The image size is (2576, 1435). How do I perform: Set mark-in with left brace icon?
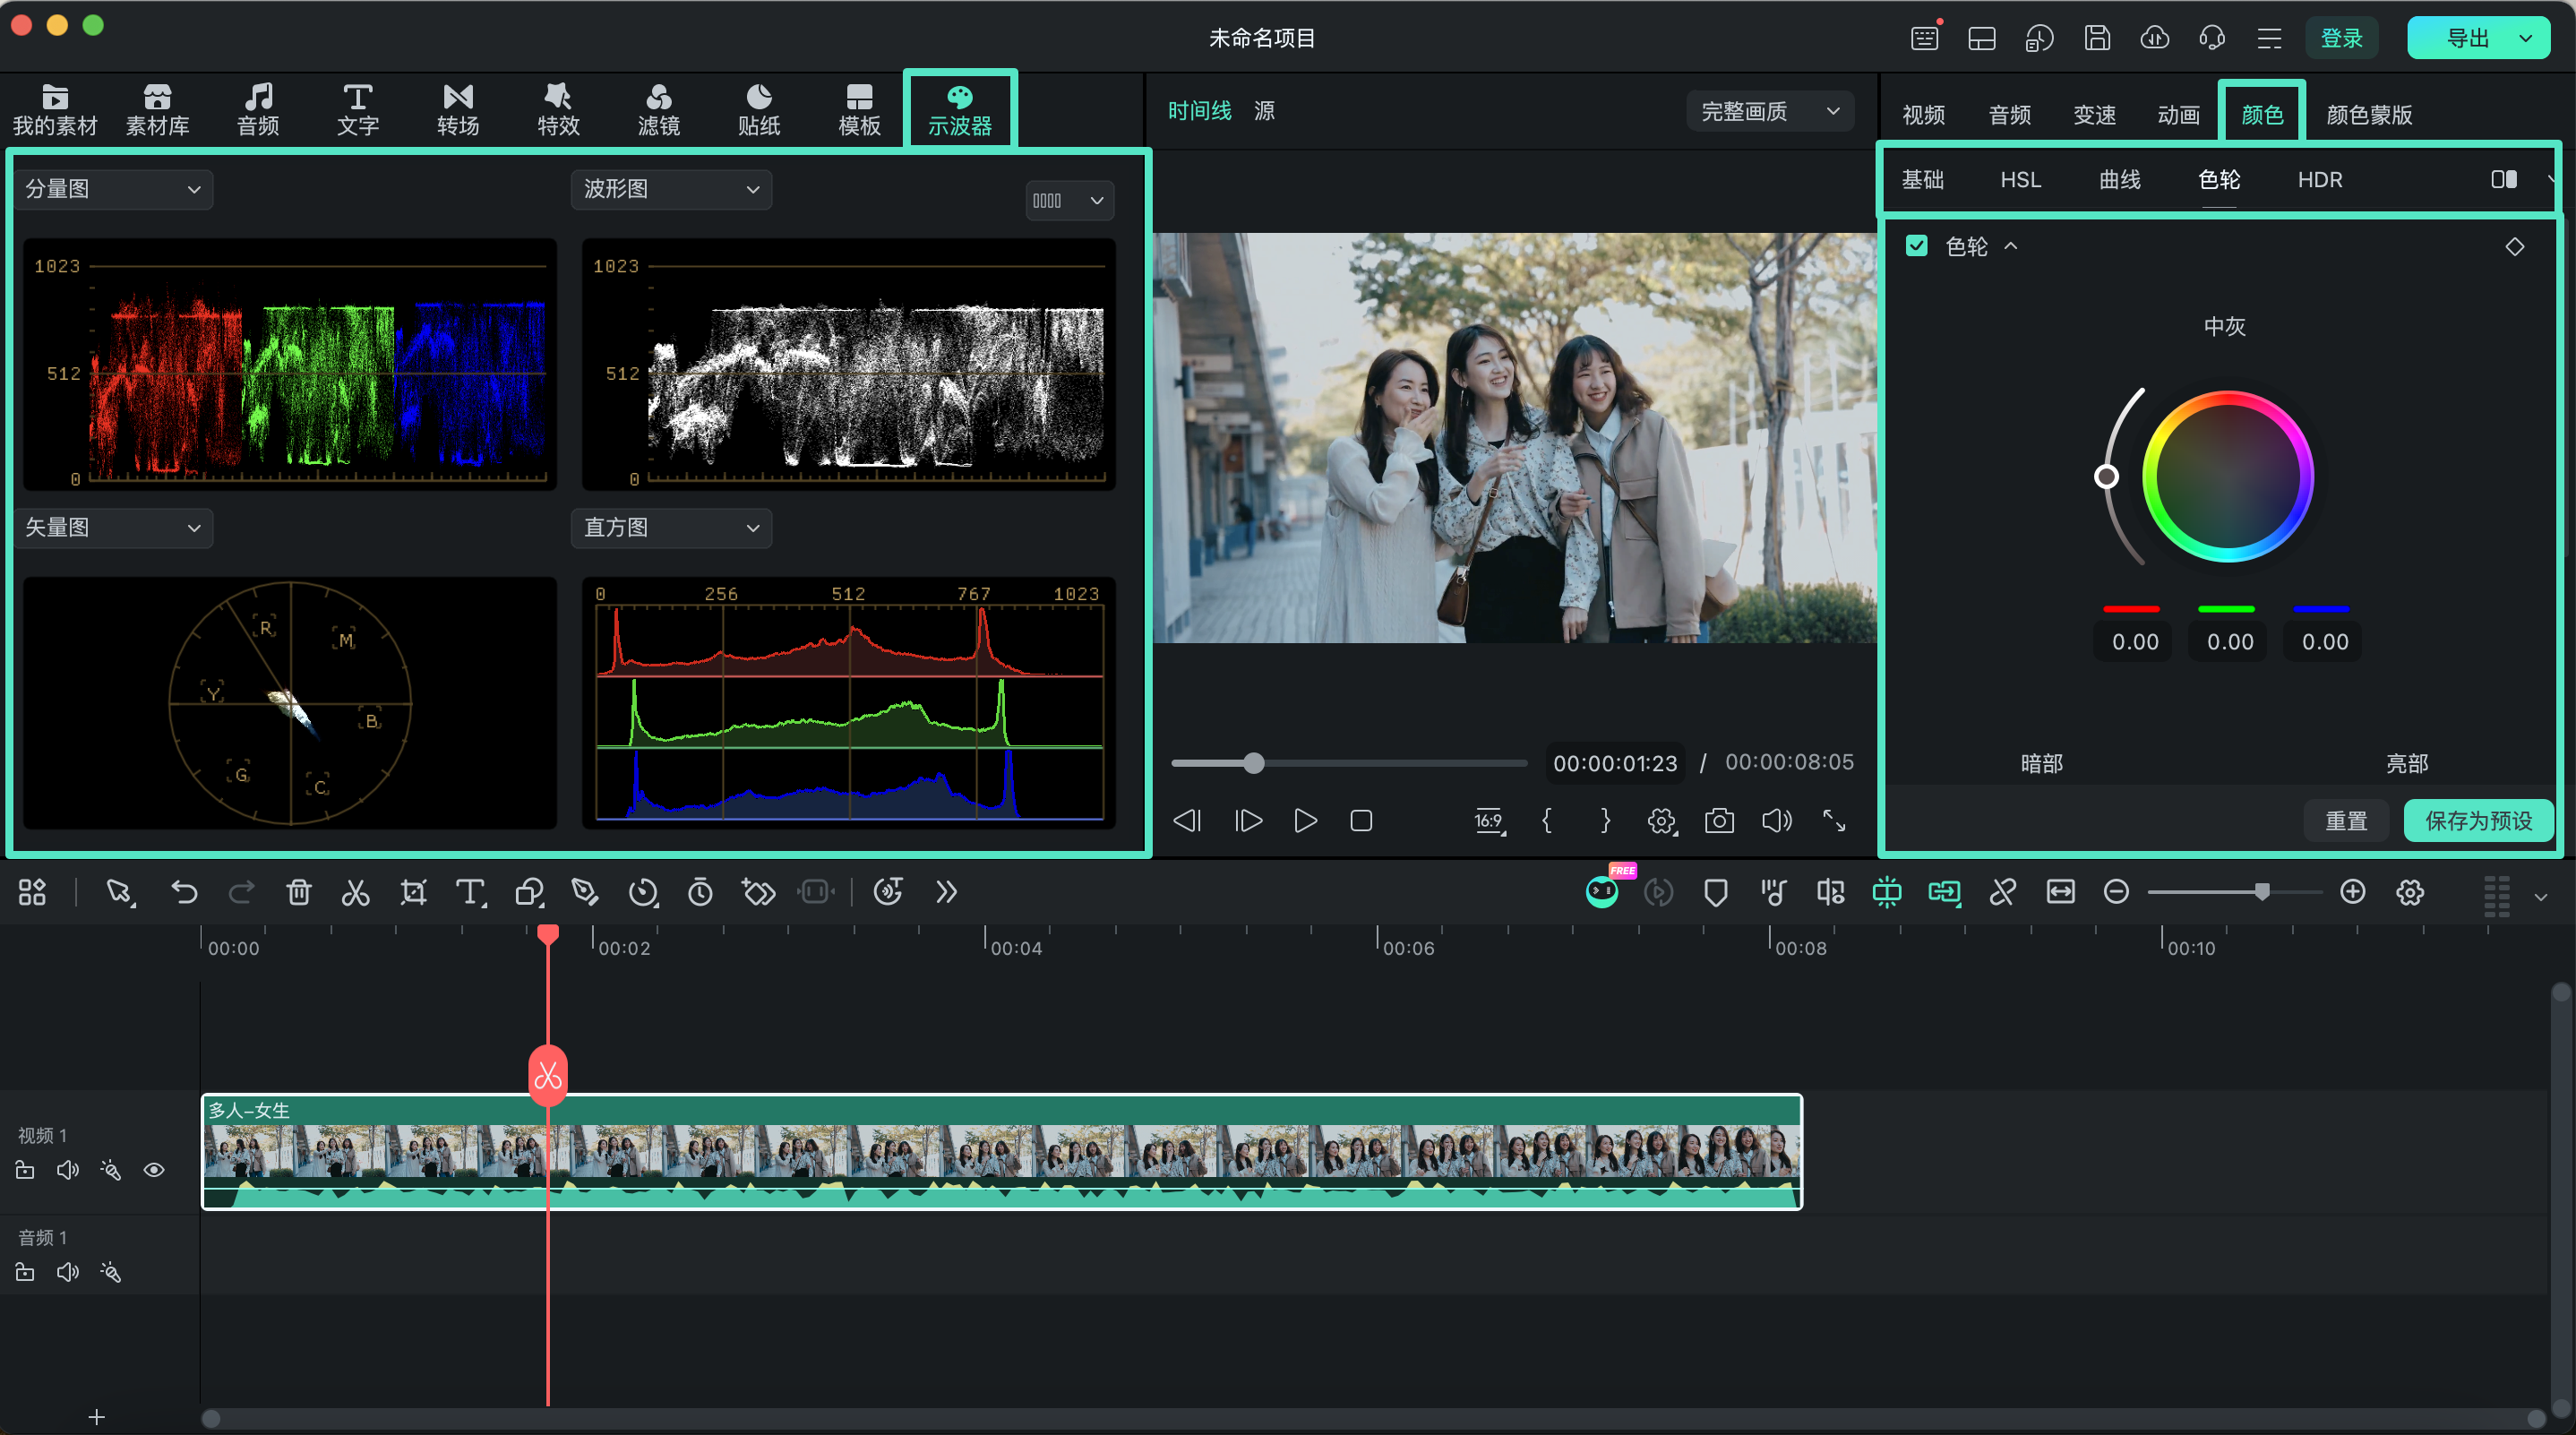point(1547,821)
